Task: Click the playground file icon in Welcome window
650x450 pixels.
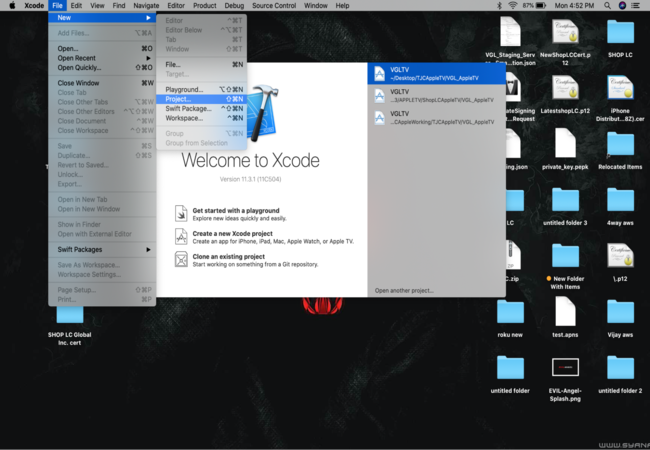Action: click(181, 214)
